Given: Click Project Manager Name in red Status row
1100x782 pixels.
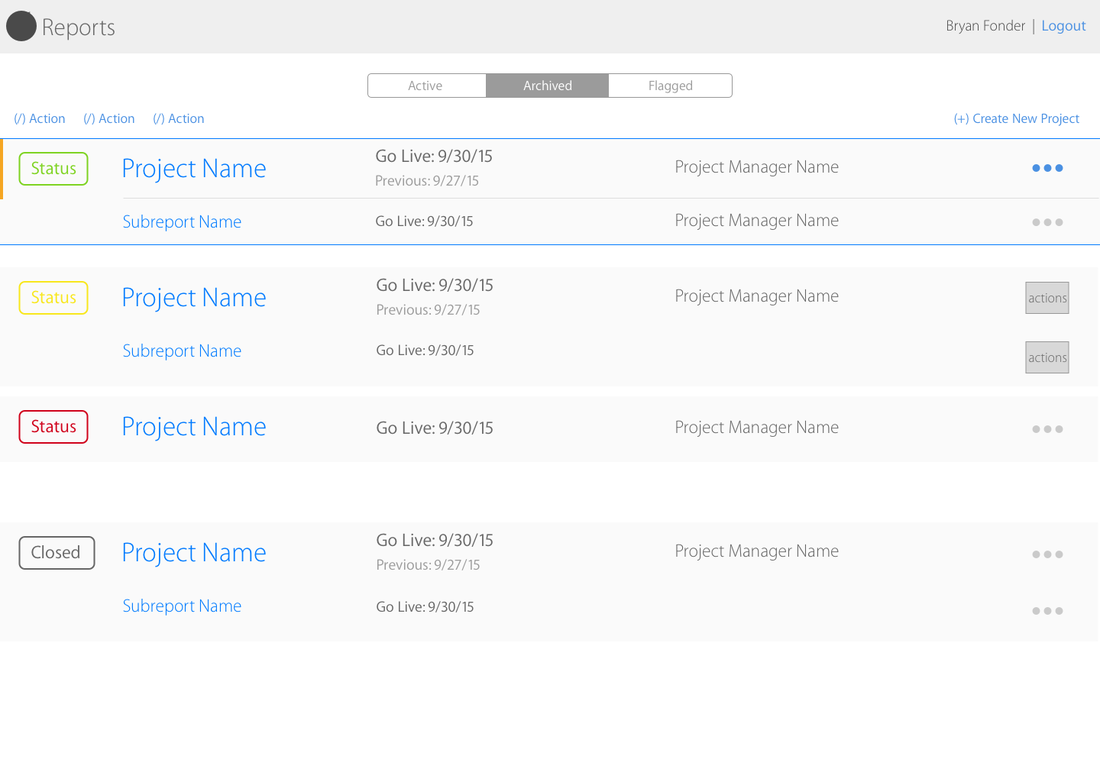Looking at the screenshot, I should point(756,428).
